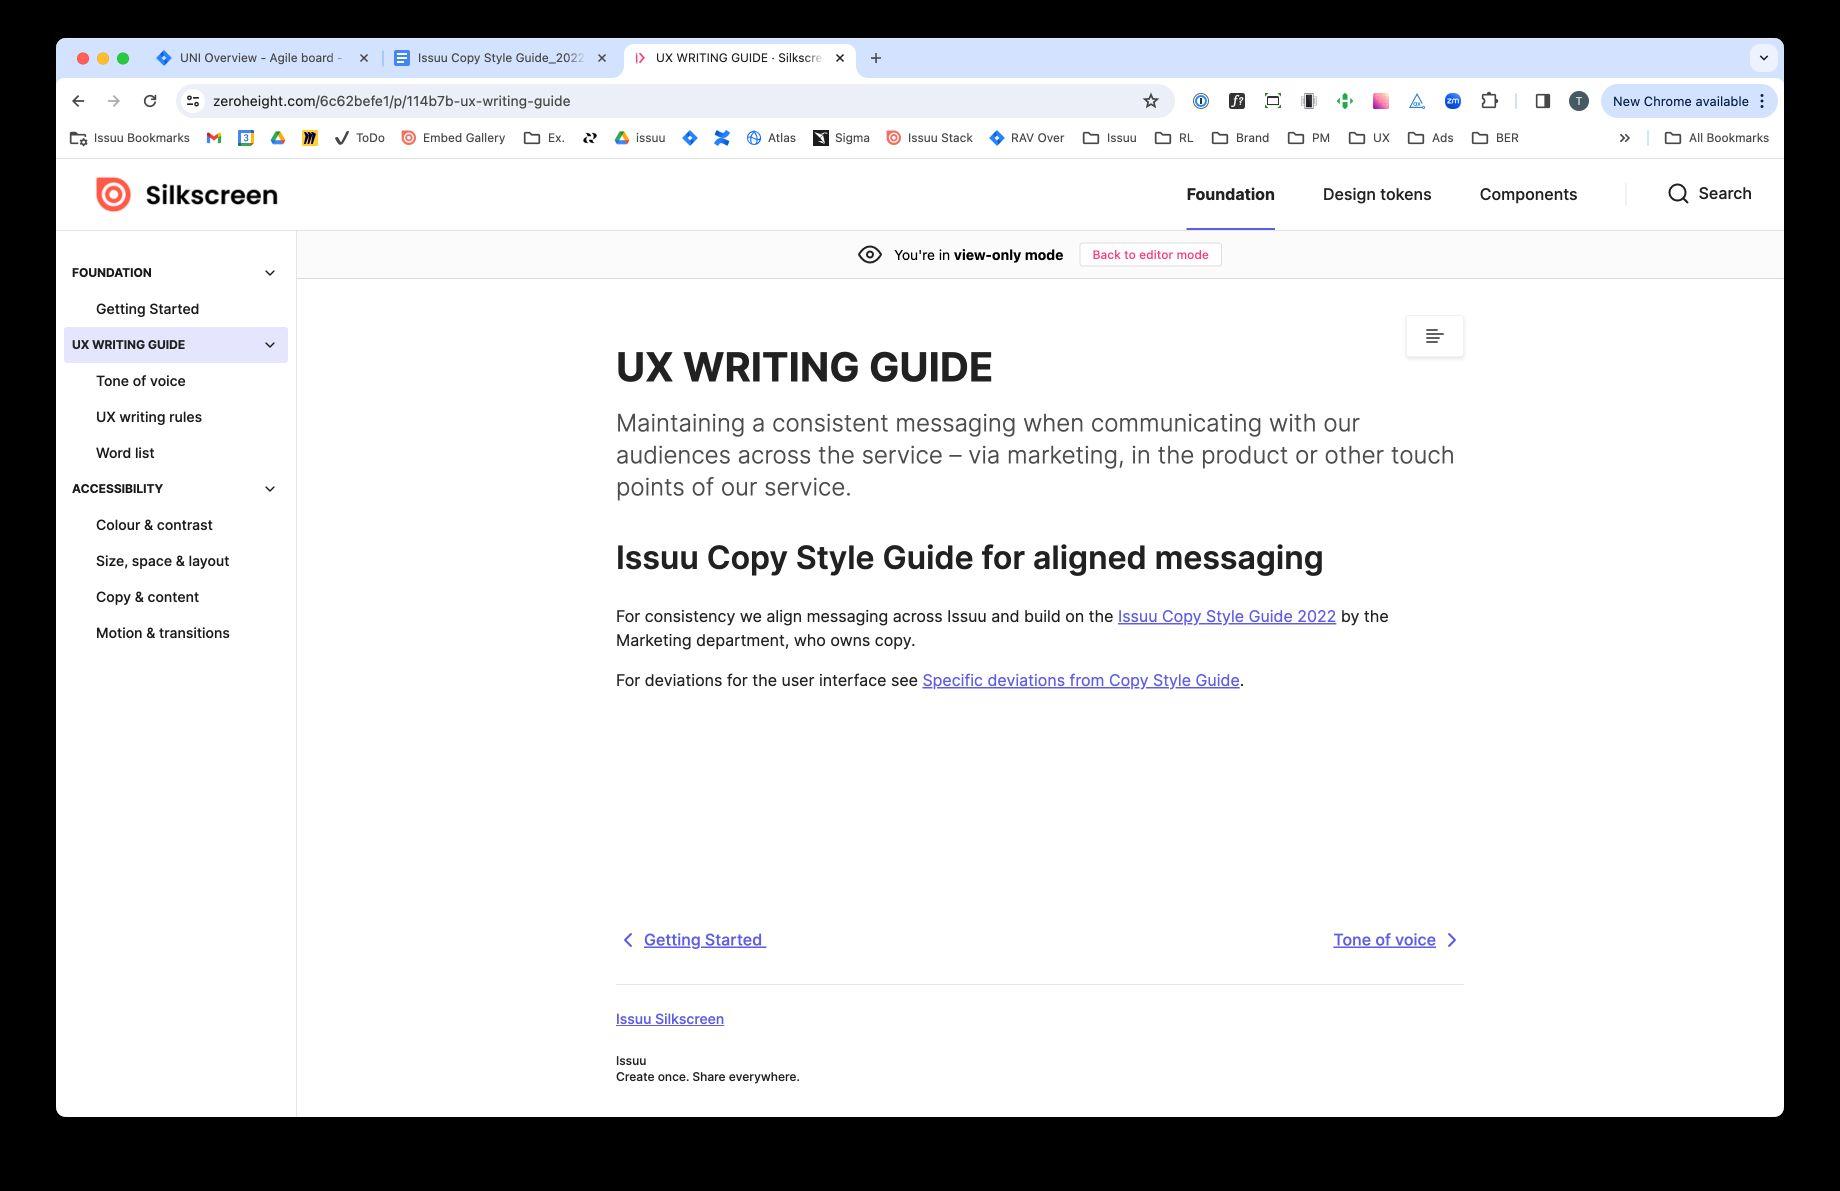Collapse the UX WRITING GUIDE section
The width and height of the screenshot is (1840, 1191).
click(269, 345)
